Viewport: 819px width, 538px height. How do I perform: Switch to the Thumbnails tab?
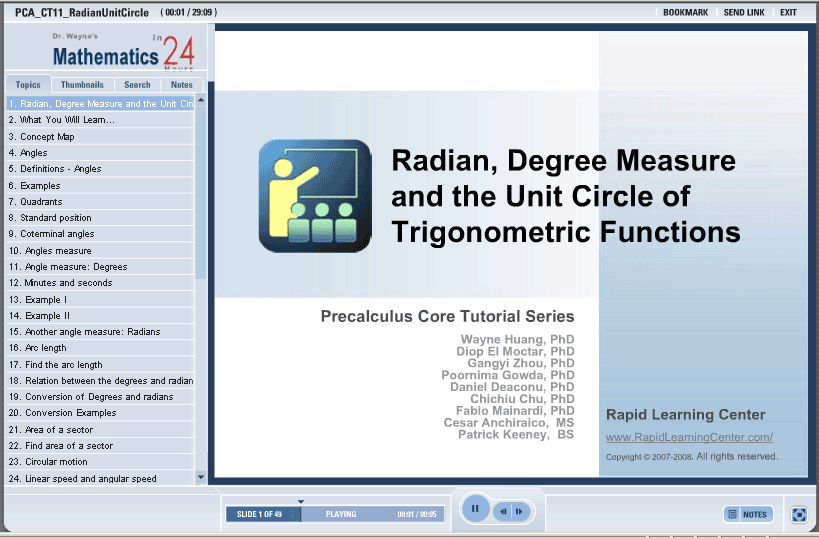click(x=82, y=85)
